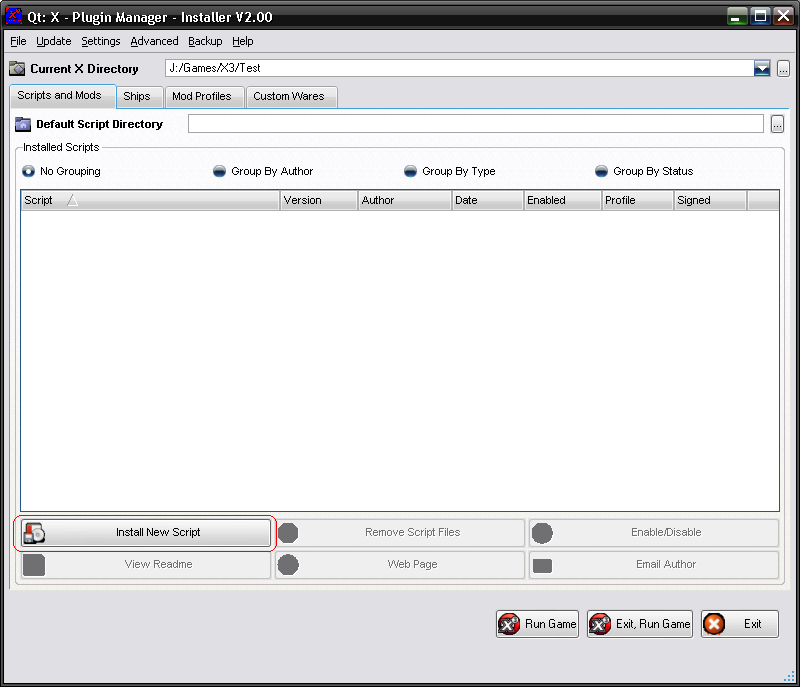Sort by Profile column header
Image resolution: width=800 pixels, height=687 pixels.
point(637,200)
